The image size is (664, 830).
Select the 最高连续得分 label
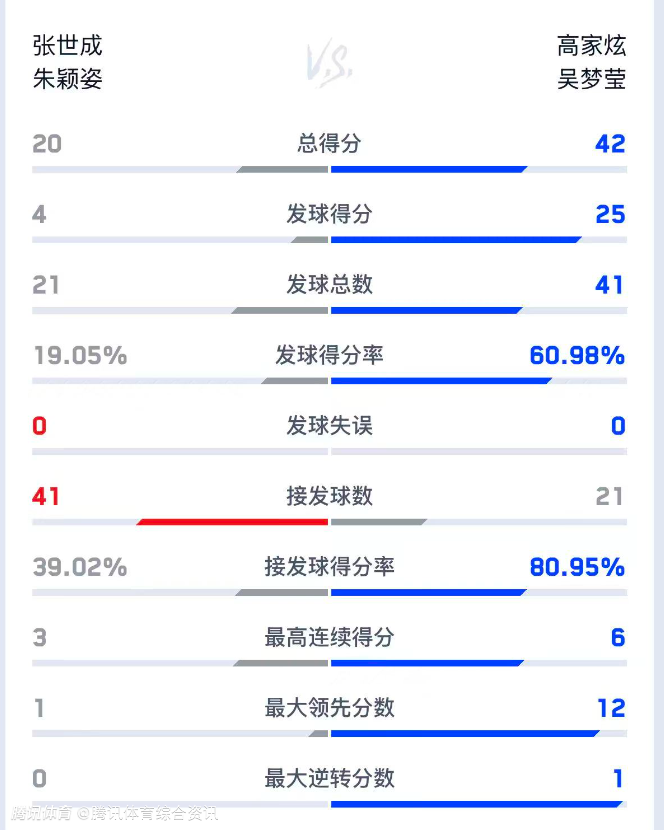tap(329, 637)
